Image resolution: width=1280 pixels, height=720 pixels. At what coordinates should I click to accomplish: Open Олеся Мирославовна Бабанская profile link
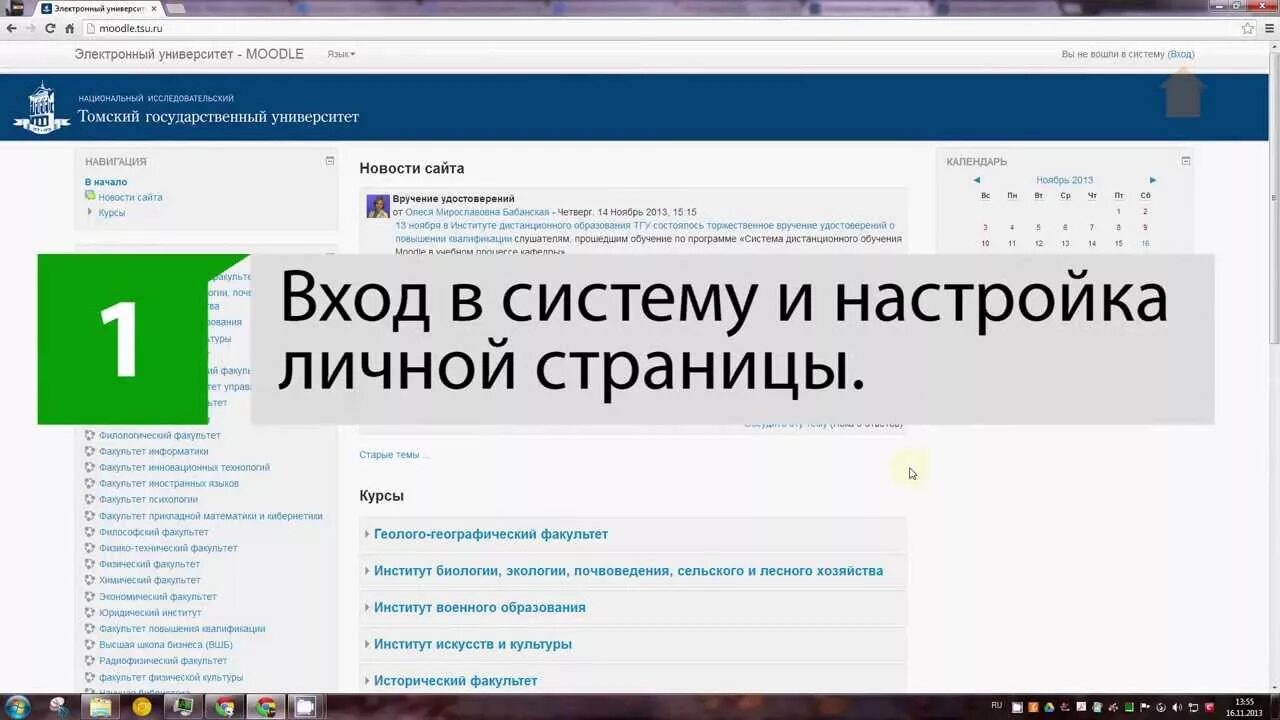[477, 212]
